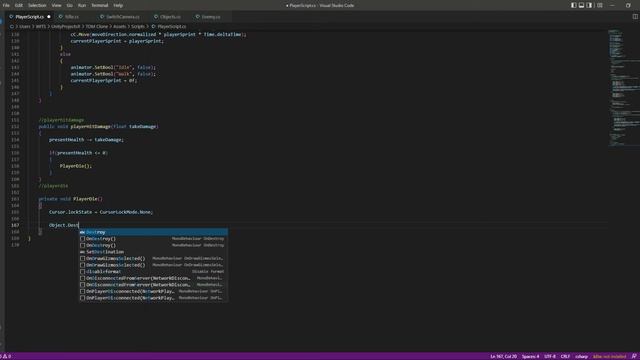Open the Selection menu
The width and height of the screenshot is (640, 360).
click(x=37, y=5)
